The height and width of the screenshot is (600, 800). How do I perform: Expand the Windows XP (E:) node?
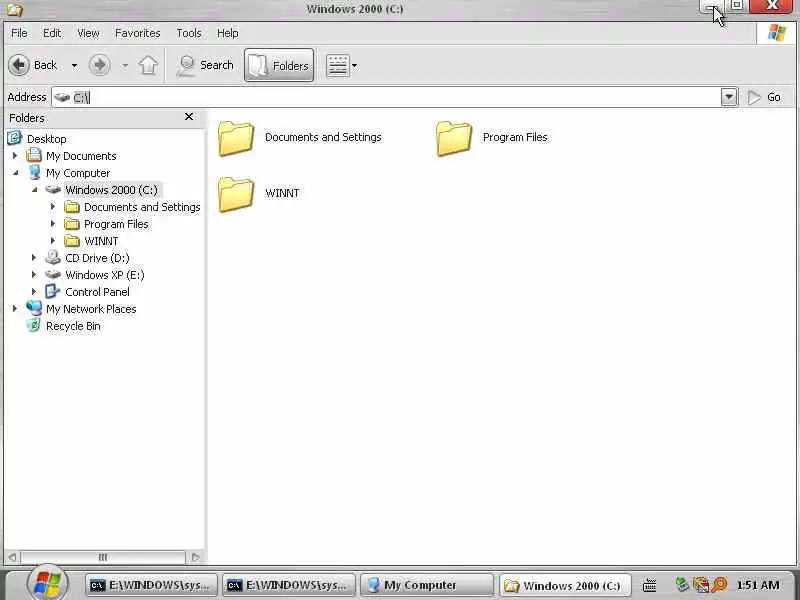click(34, 274)
